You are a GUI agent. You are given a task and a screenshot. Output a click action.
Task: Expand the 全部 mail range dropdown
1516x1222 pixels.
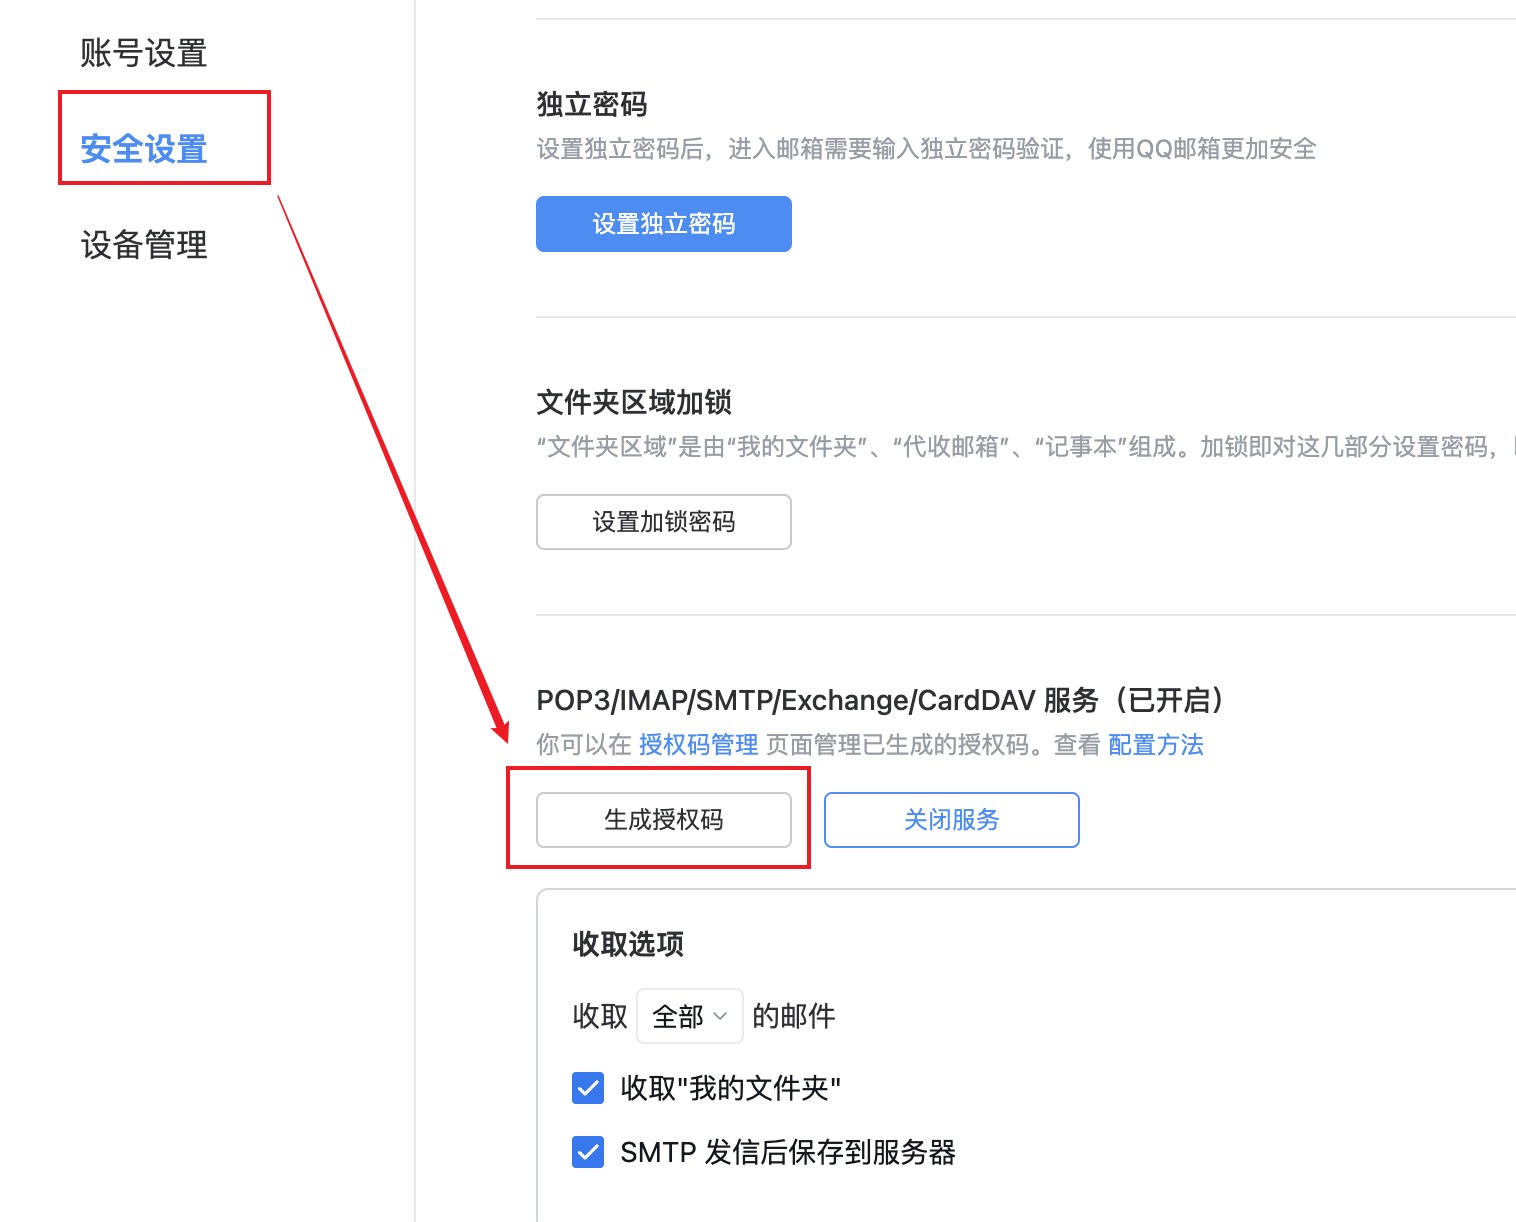(x=689, y=1016)
